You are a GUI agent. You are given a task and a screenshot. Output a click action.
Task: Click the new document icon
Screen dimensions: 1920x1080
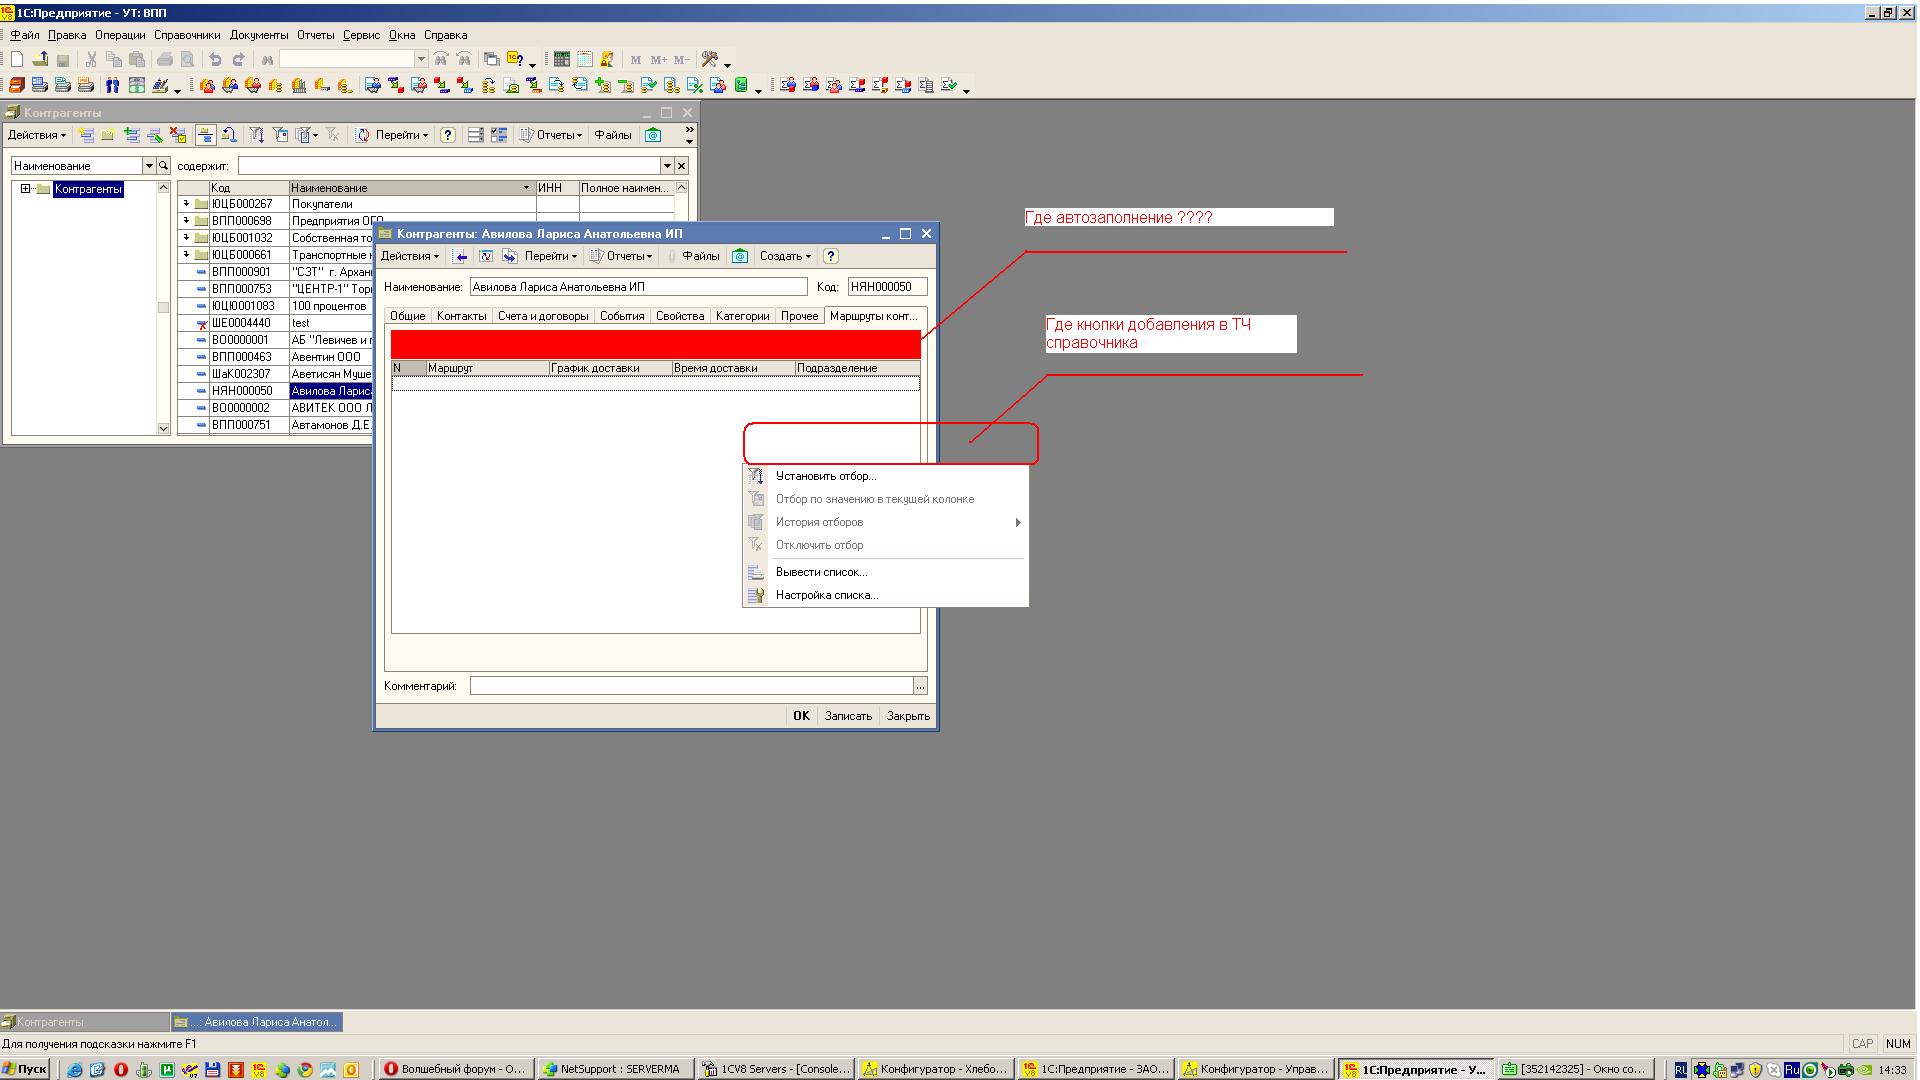[x=17, y=60]
